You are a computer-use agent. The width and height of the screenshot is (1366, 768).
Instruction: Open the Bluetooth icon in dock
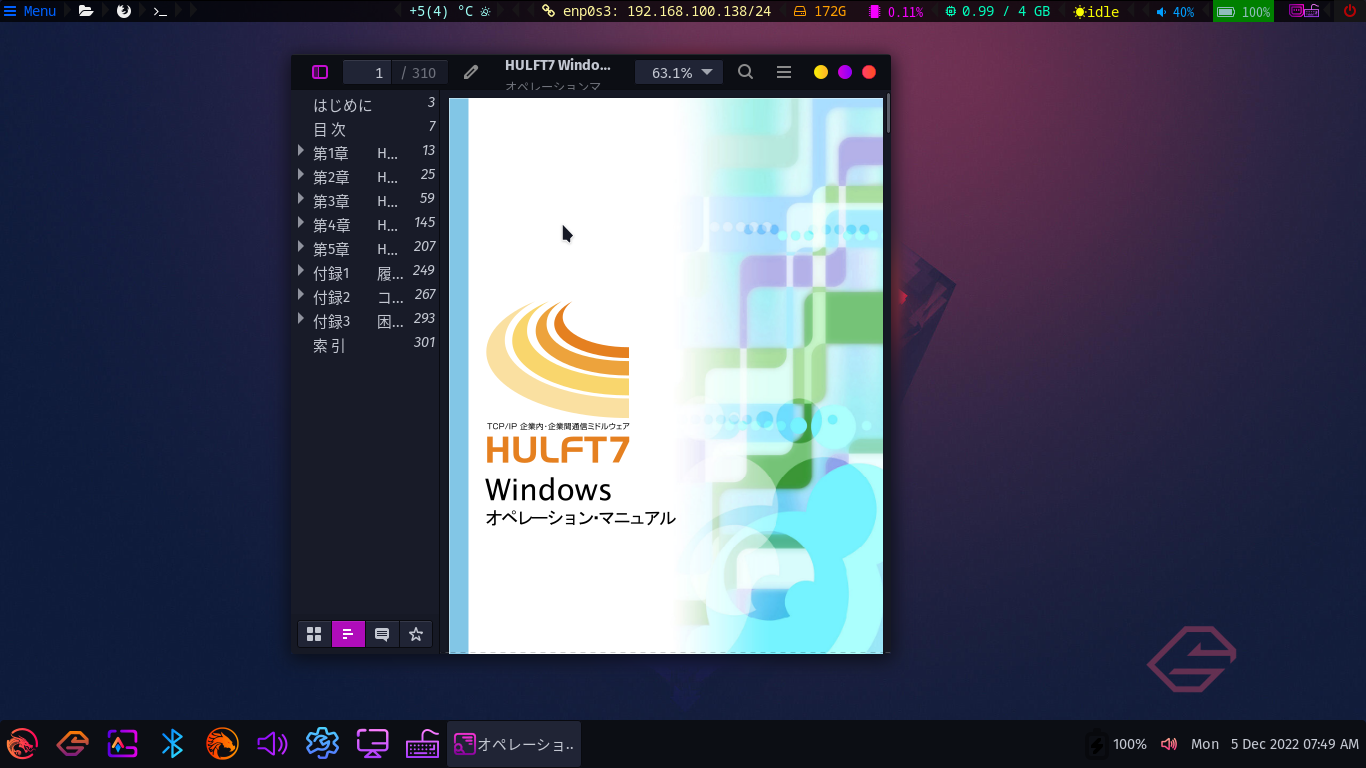[x=172, y=744]
